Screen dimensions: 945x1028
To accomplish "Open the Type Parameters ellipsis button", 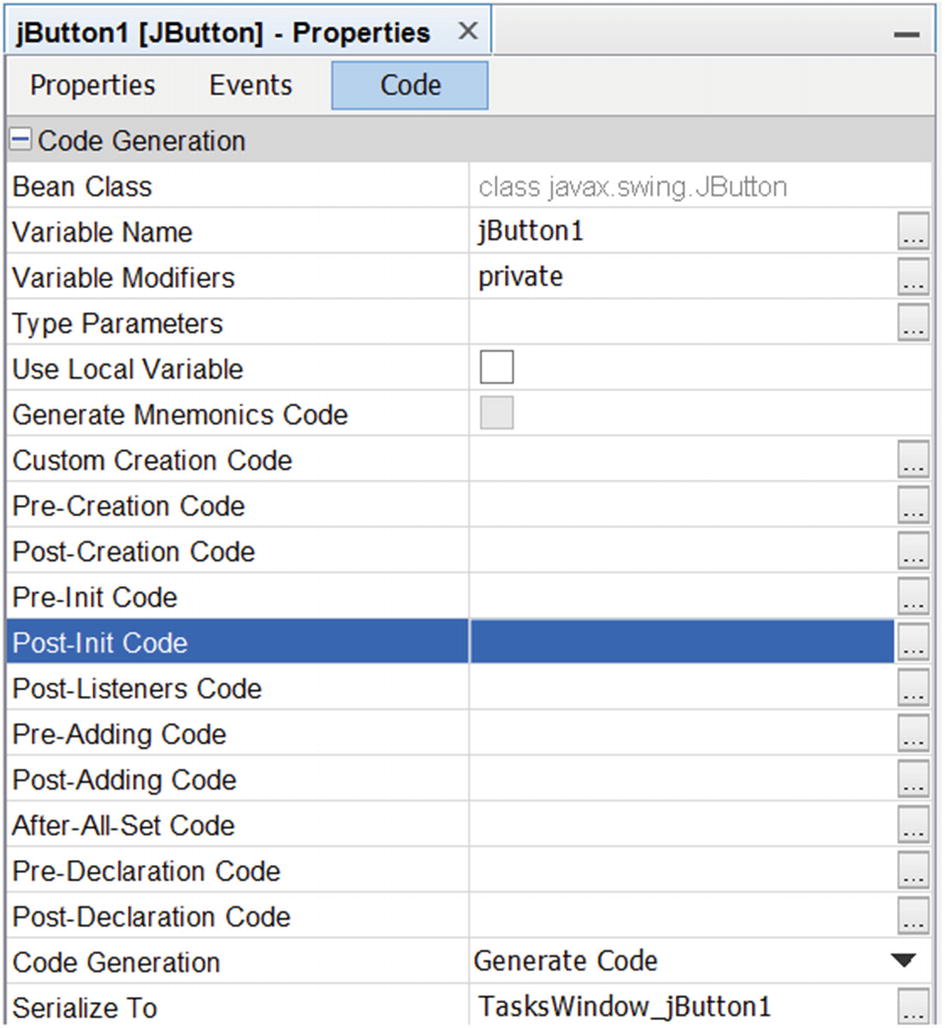I will point(913,323).
